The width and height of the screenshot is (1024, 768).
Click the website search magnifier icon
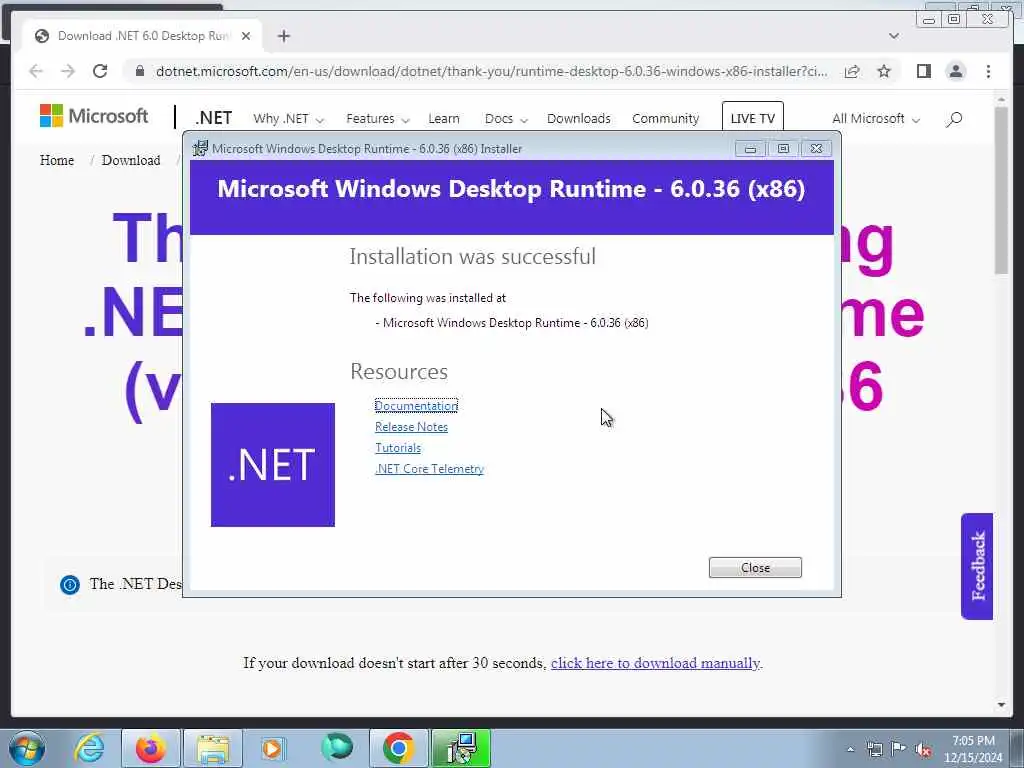pos(954,119)
